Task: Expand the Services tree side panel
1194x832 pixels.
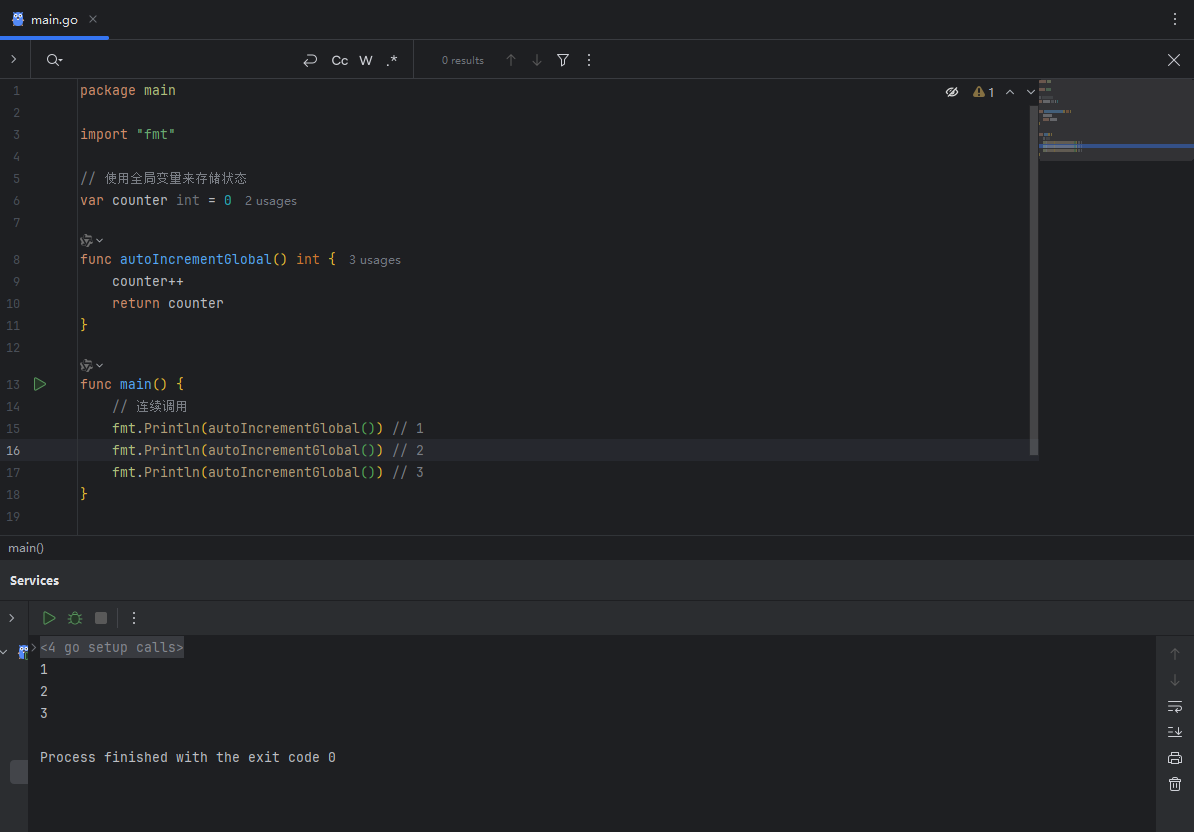Action: click(x=11, y=618)
